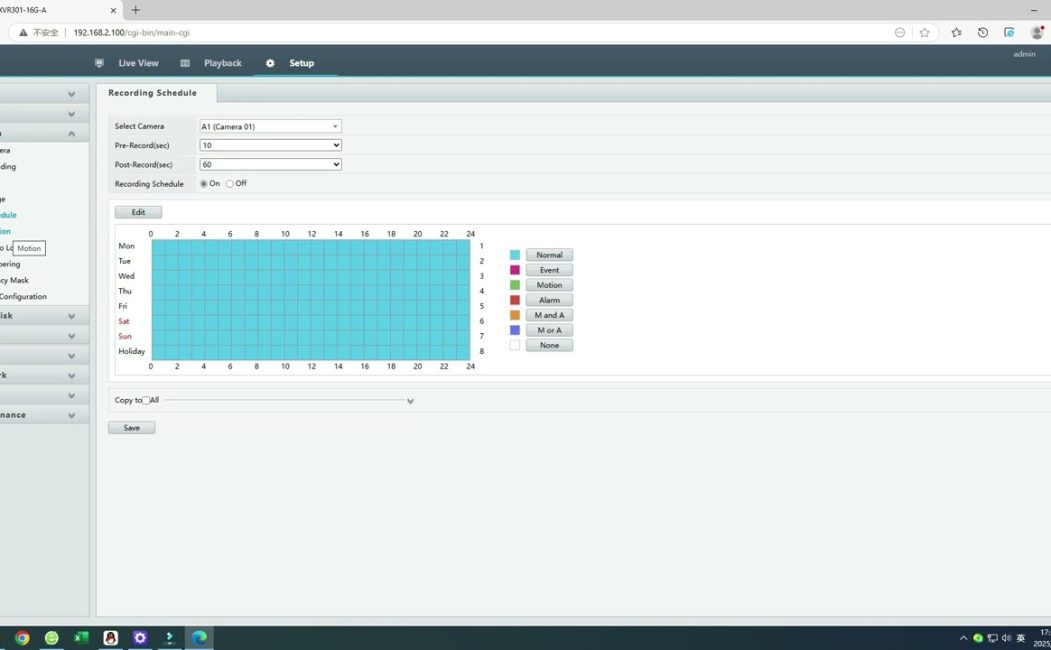Screen dimensions: 1051x650
Task: Go to the Playback tab
Action: (222, 63)
